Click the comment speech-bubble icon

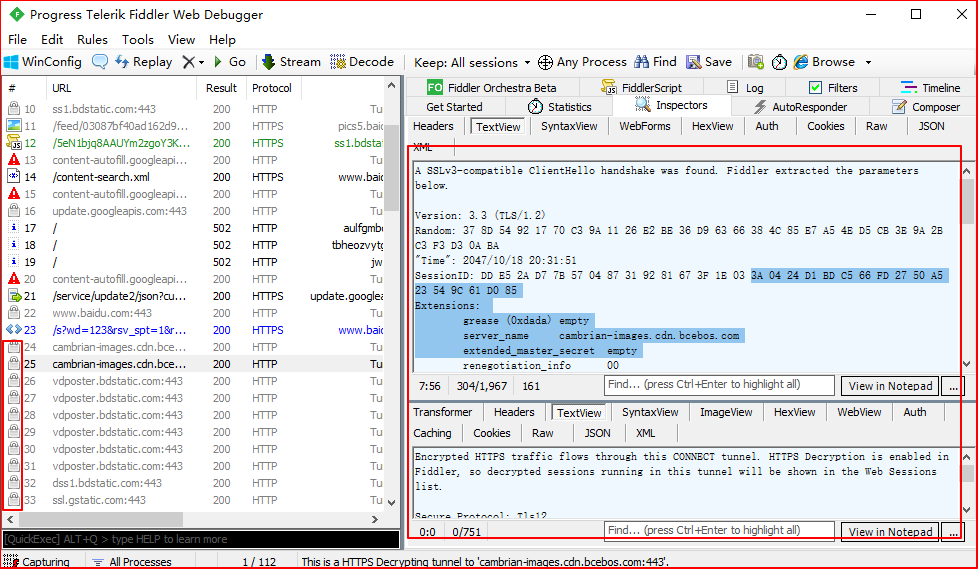pos(99,62)
